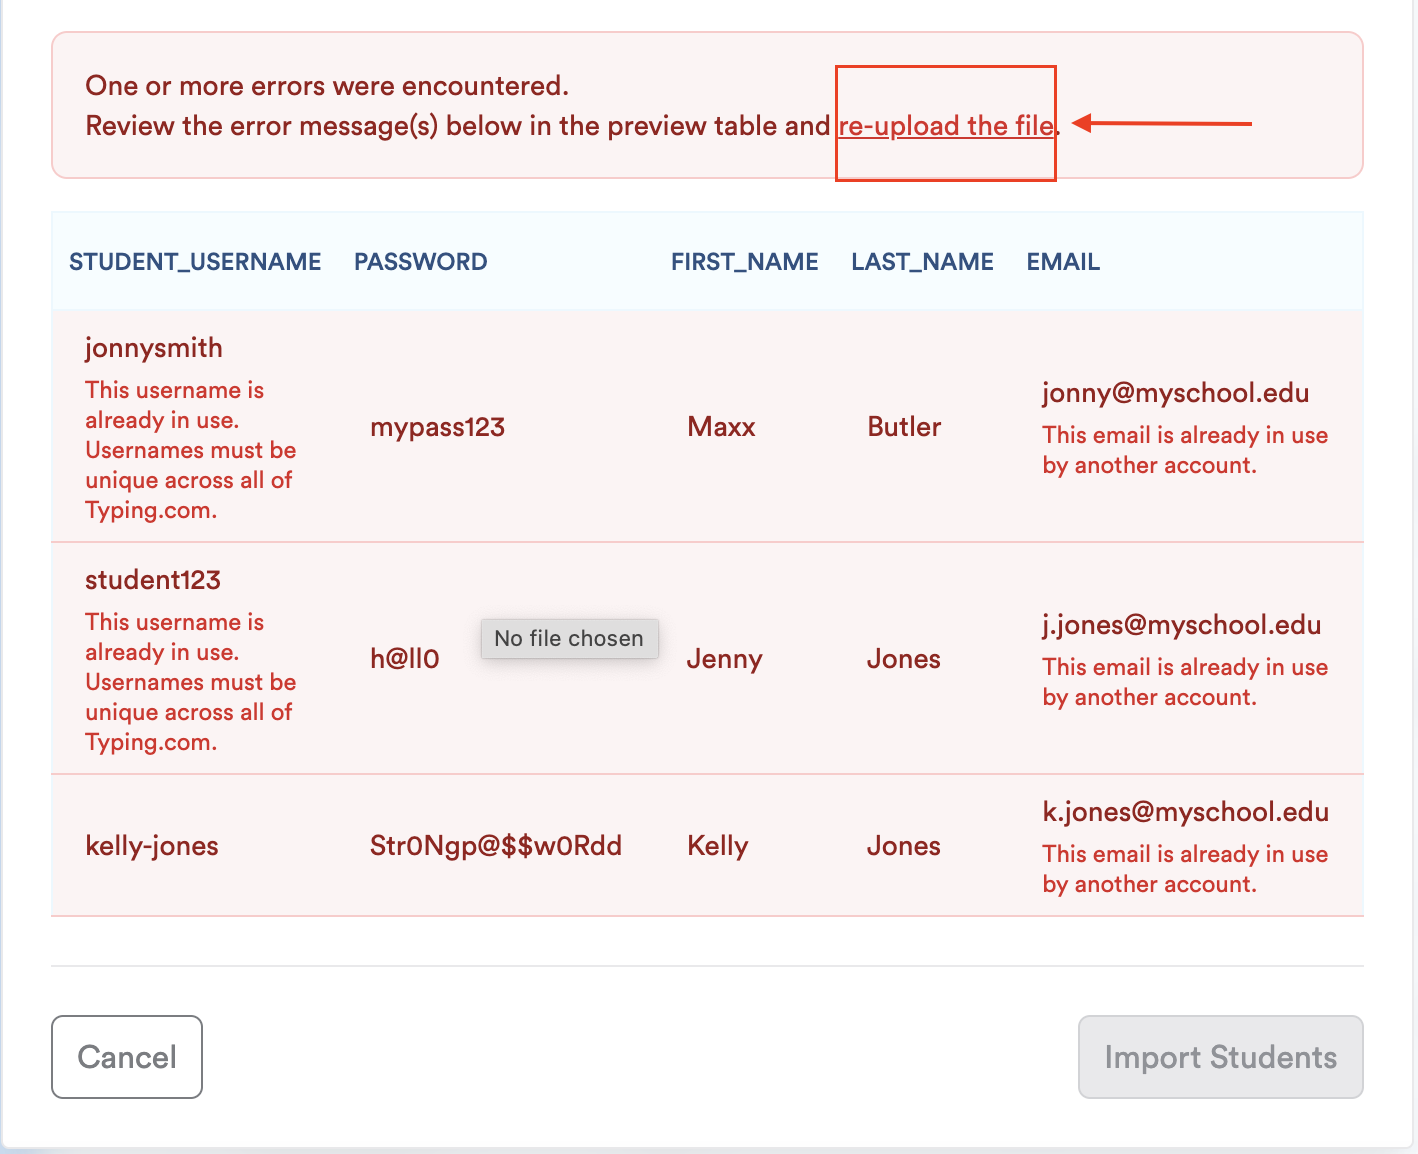
Task: Select the jonnysmith username cell
Action: point(154,348)
